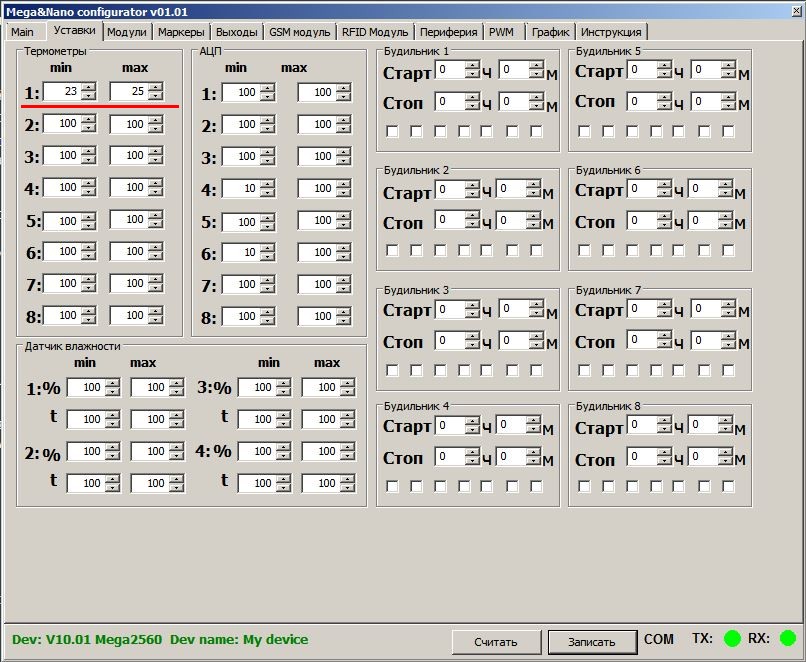Enable the last checkbox in Будильник 6
806x662 pixels.
tap(728, 251)
